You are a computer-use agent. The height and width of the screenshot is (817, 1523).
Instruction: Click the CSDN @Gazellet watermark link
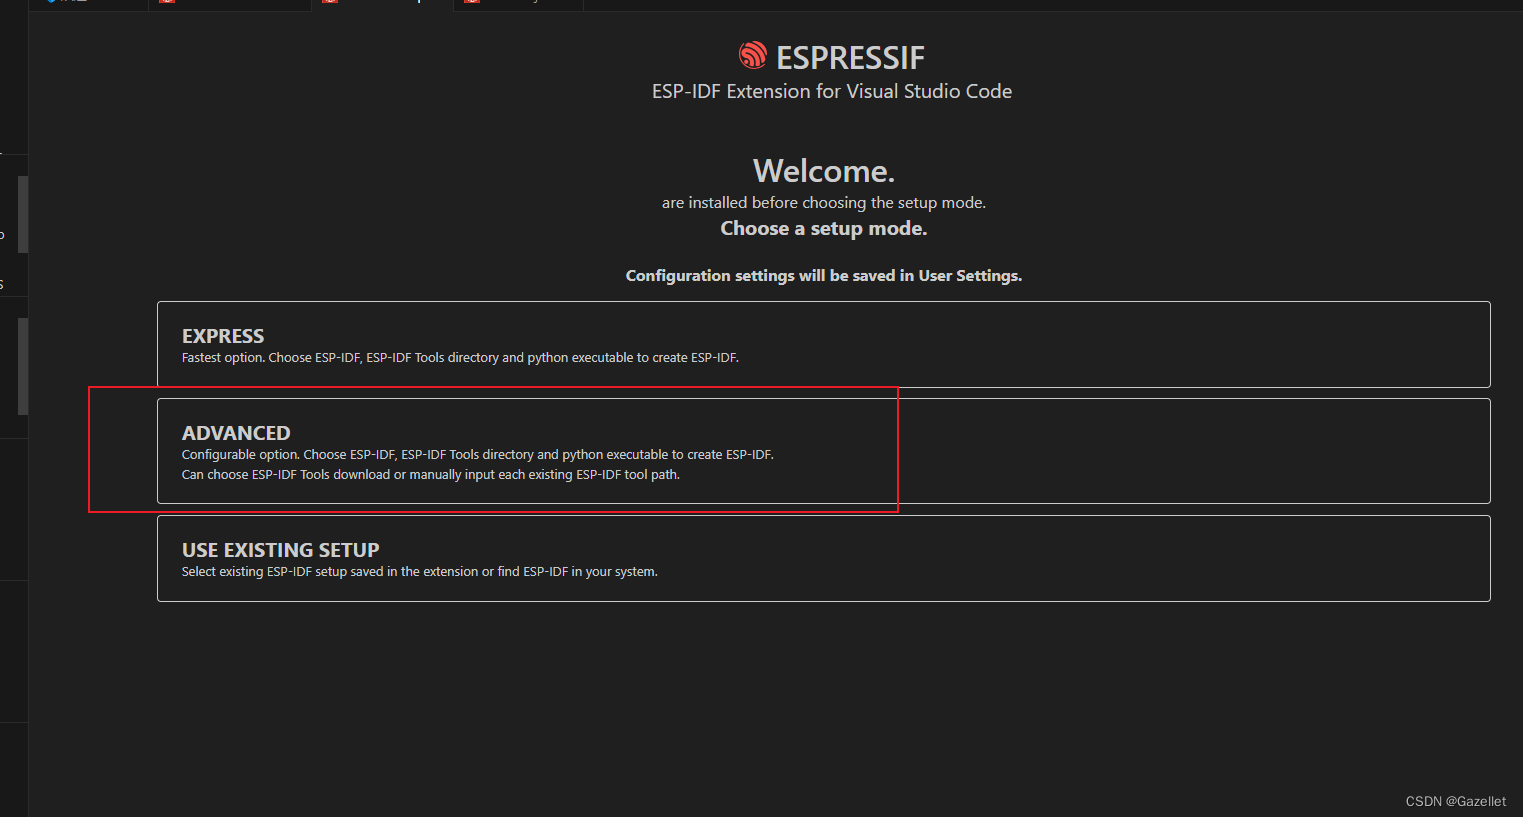[1455, 800]
